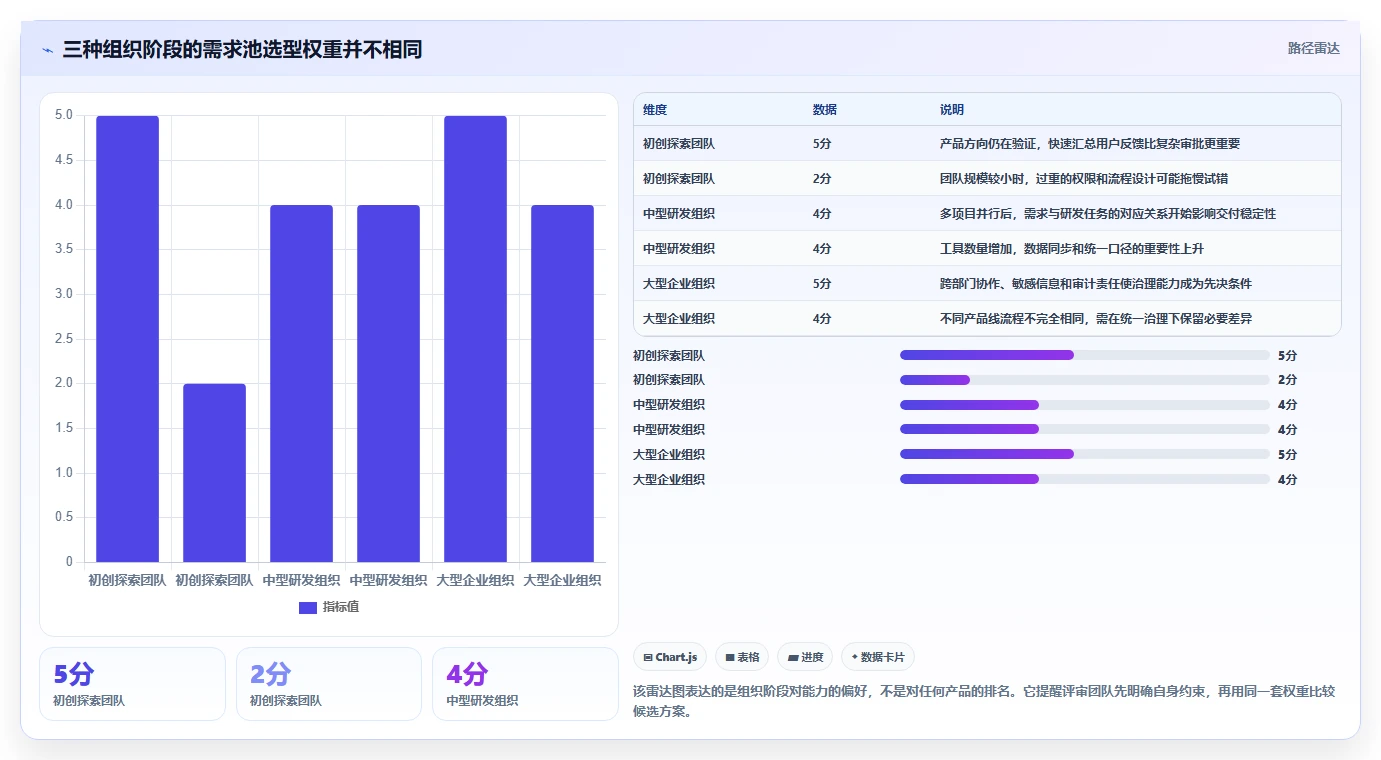Click the Chart.js chip
Screen dimensions: 1381x760
(x=670, y=657)
